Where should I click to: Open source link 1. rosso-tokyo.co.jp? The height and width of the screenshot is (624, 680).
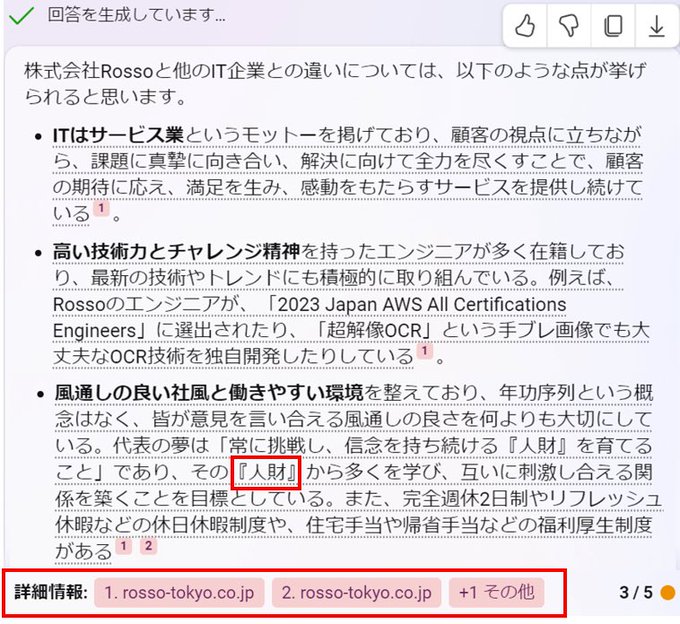tap(179, 592)
